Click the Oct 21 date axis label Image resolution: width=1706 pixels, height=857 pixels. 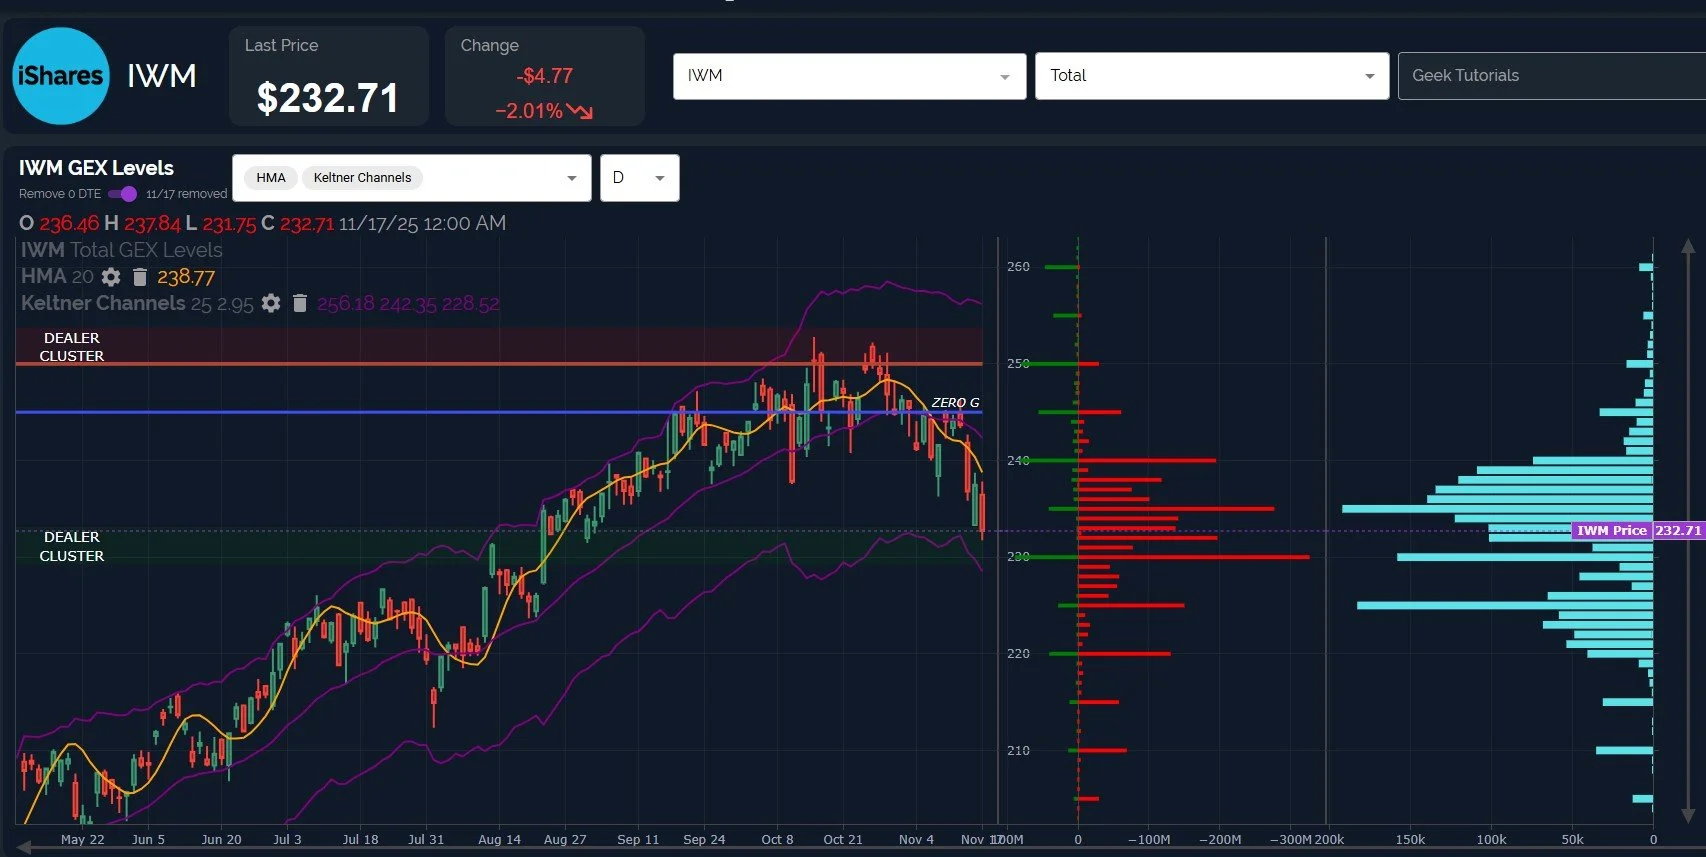(843, 840)
